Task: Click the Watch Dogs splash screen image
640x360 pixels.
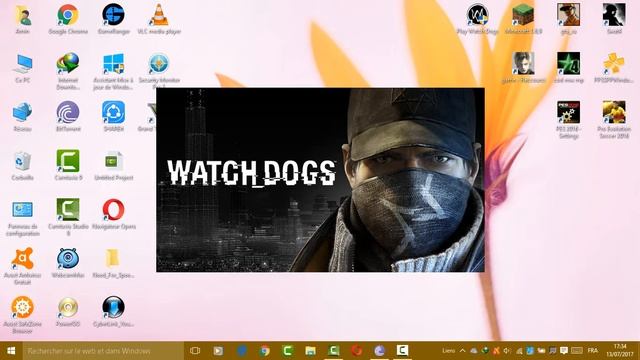Action: [x=320, y=180]
